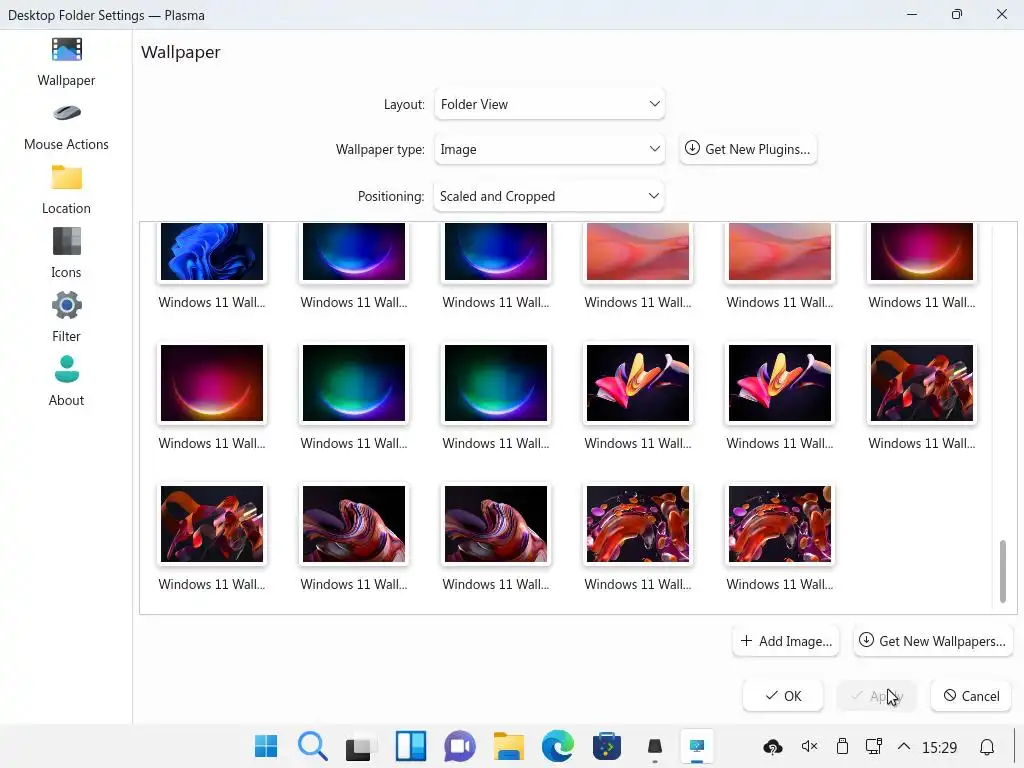Image resolution: width=1024 pixels, height=768 pixels.
Task: Expand Positioning dropdown set to Scaled and Cropped
Action: pyautogui.click(x=549, y=197)
